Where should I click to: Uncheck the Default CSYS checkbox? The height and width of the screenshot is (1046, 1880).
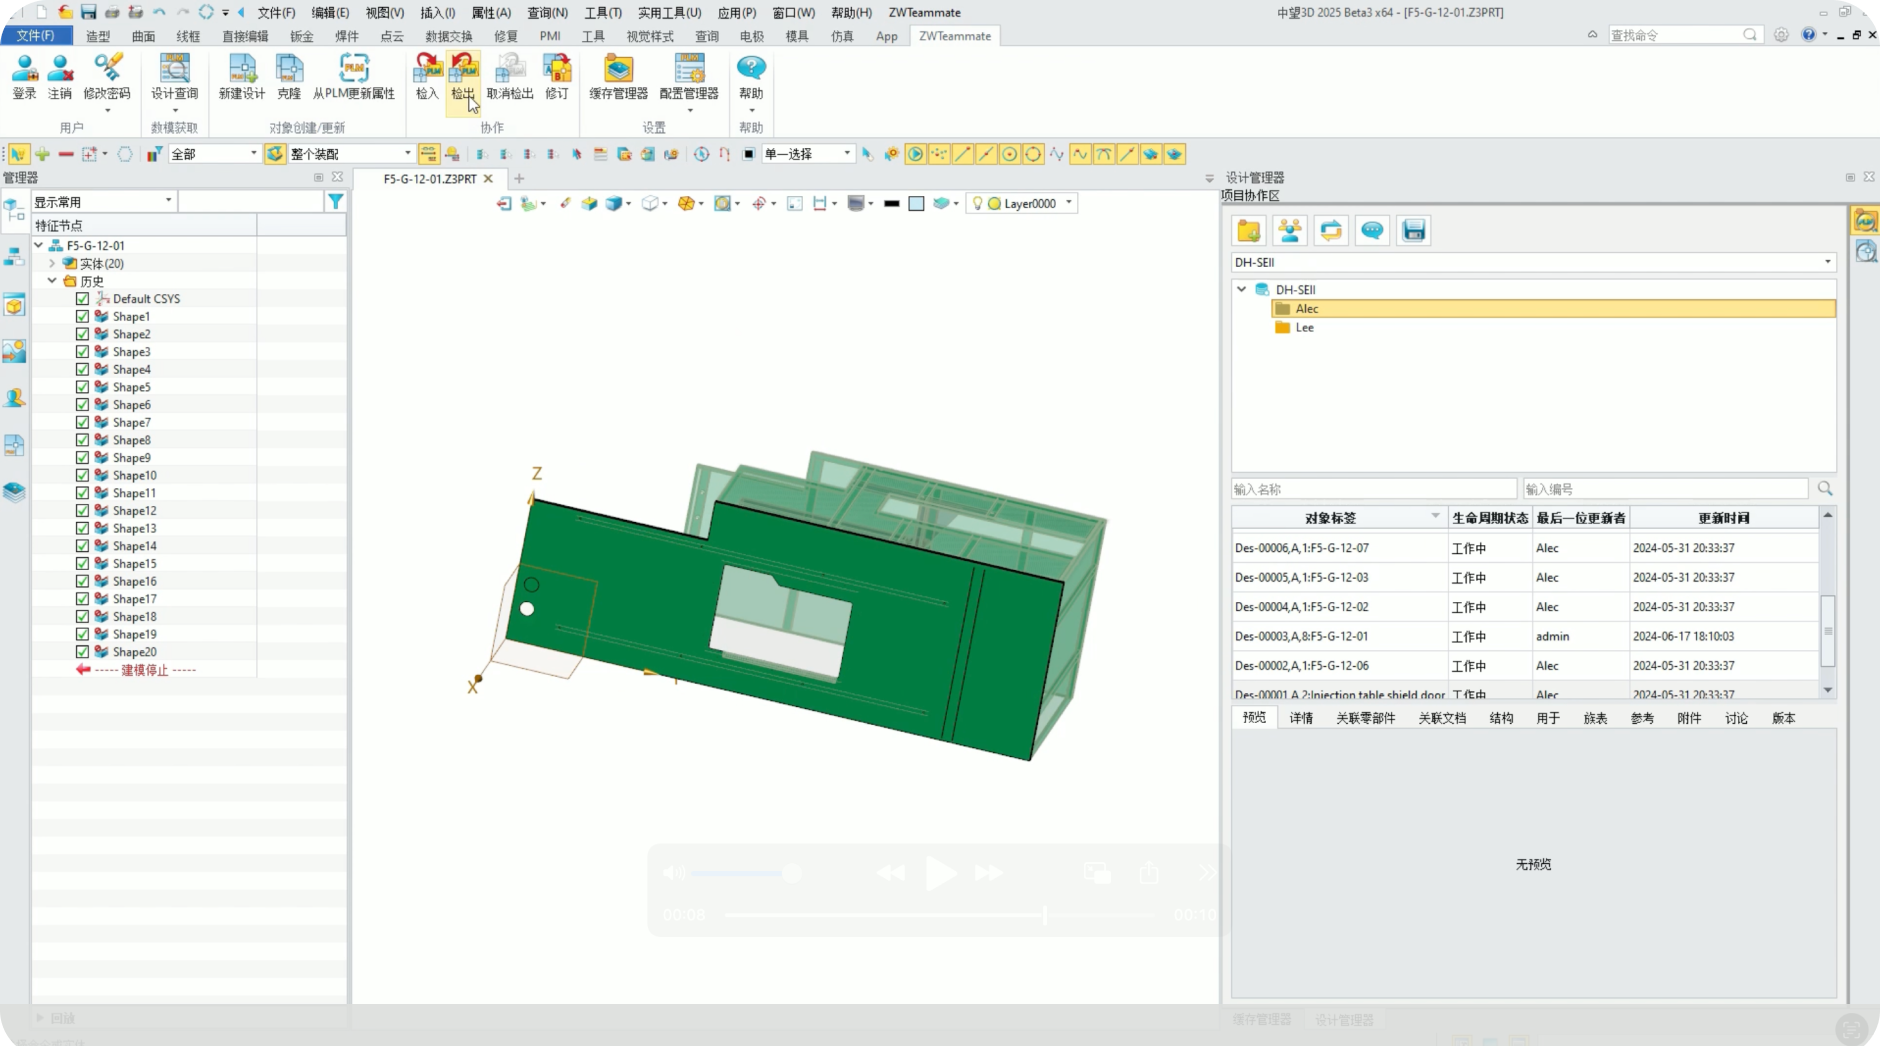83,299
